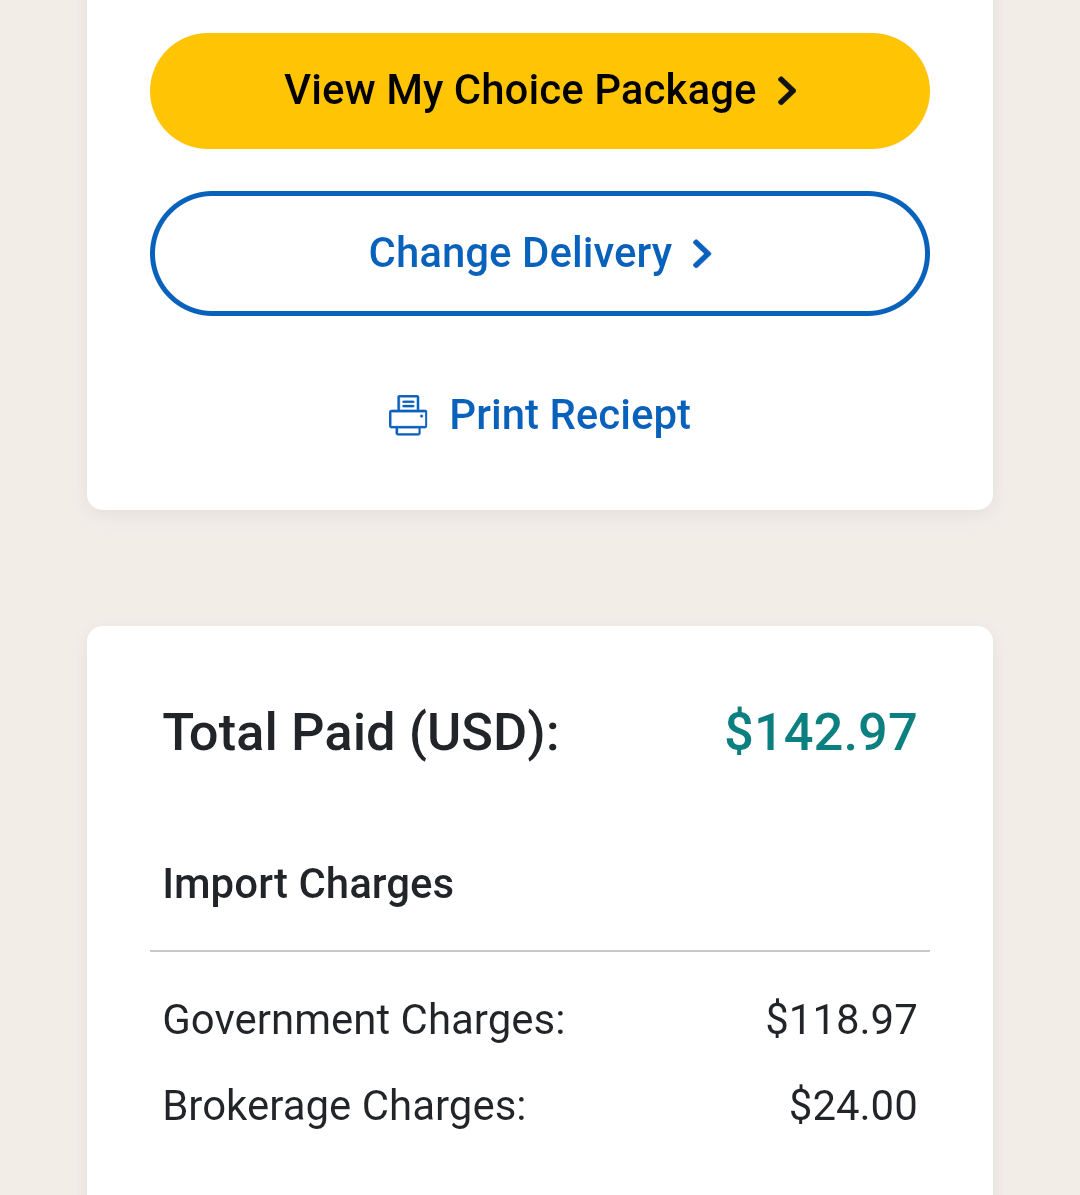Open the yellow View My Choice Package button
Viewport: 1080px width, 1195px height.
pyautogui.click(x=540, y=91)
